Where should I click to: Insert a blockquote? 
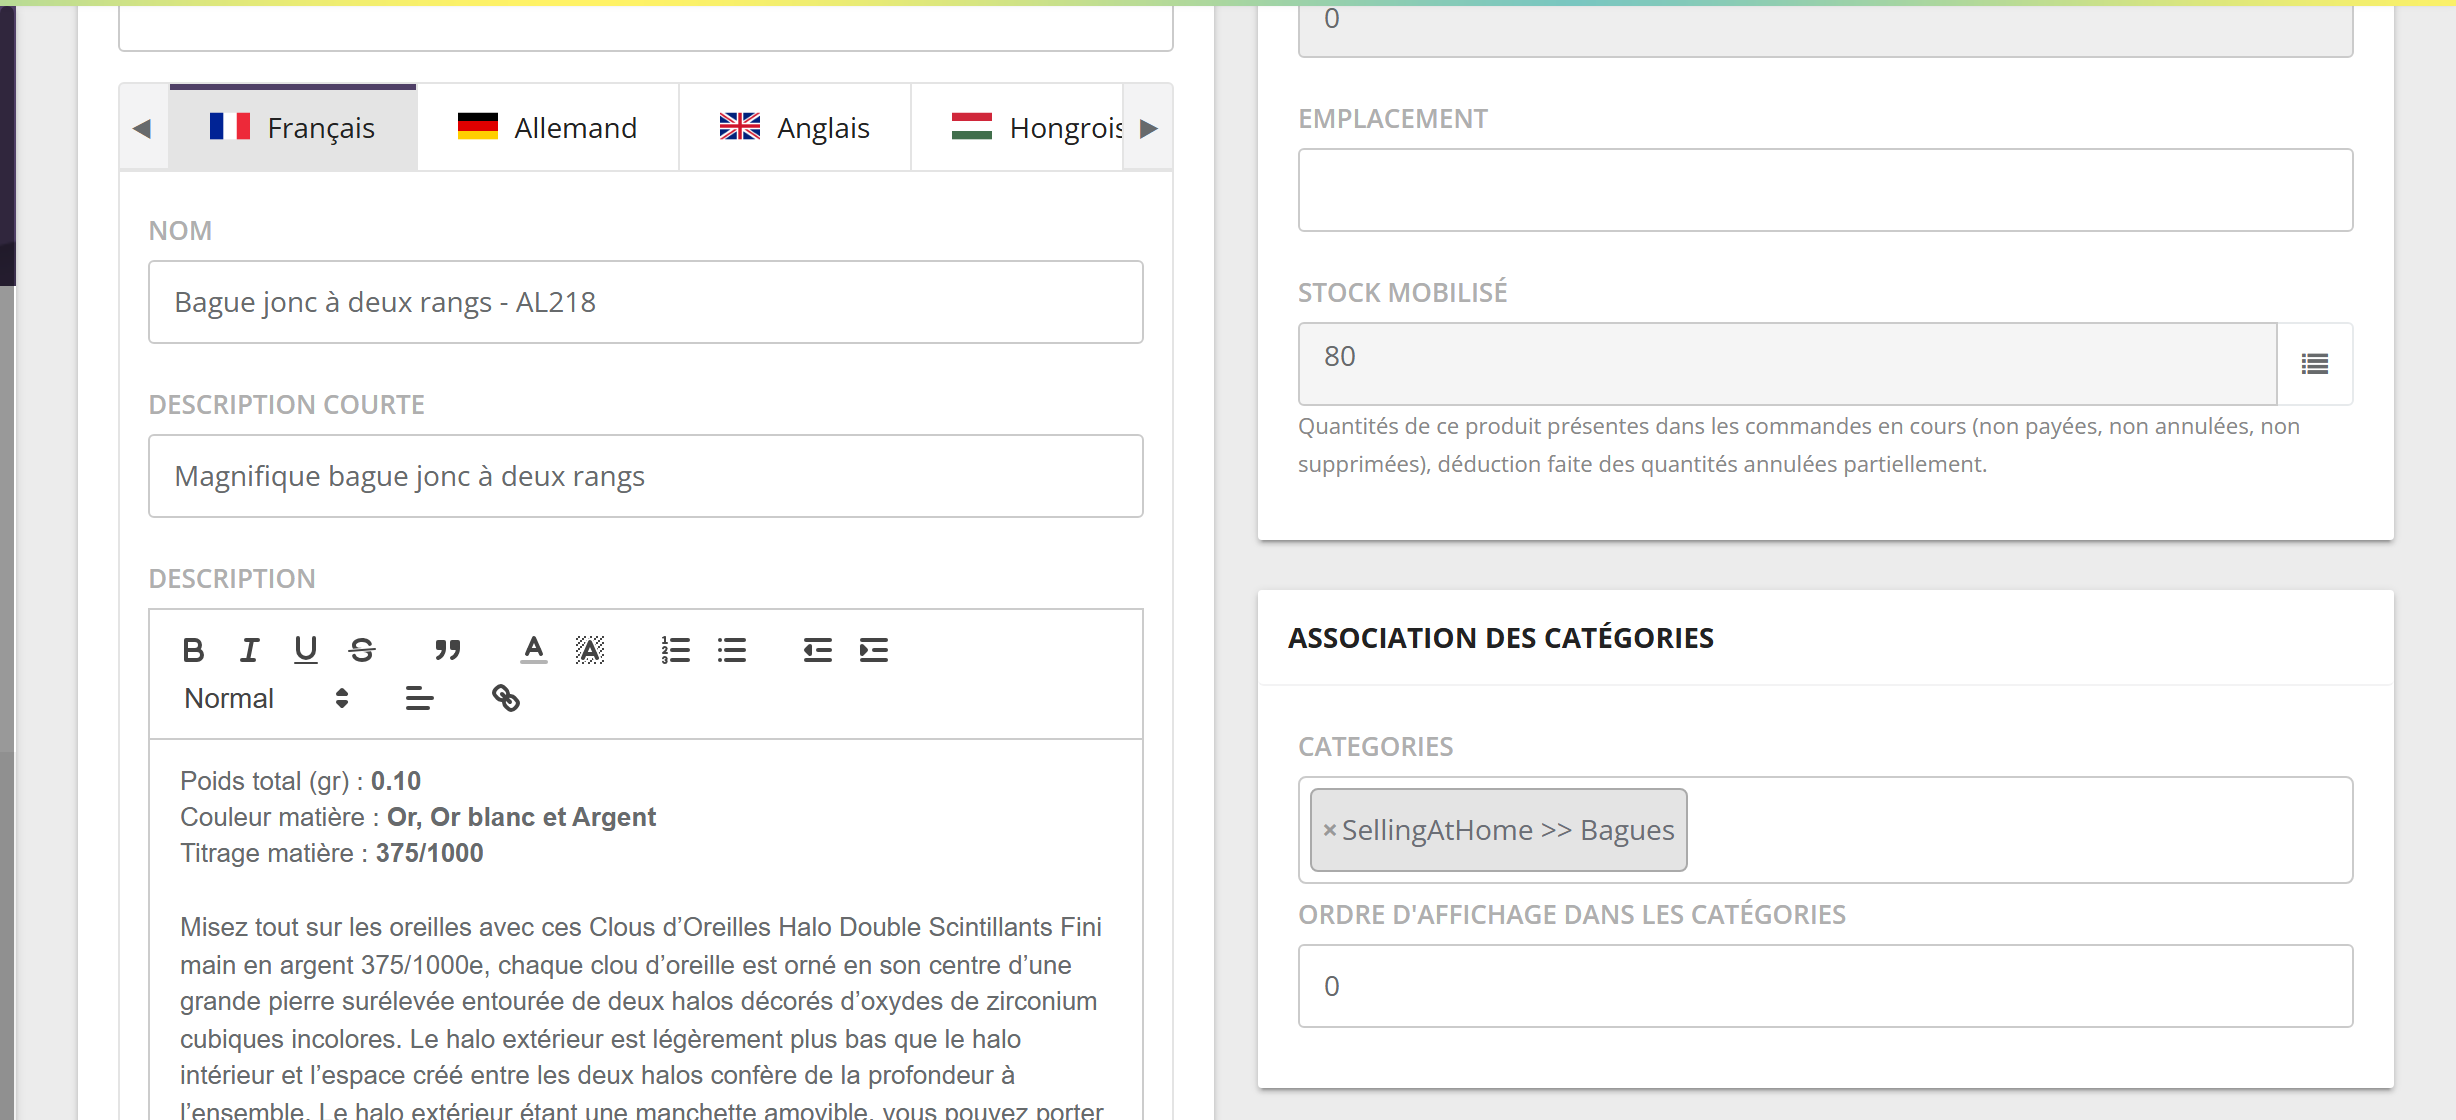447,650
